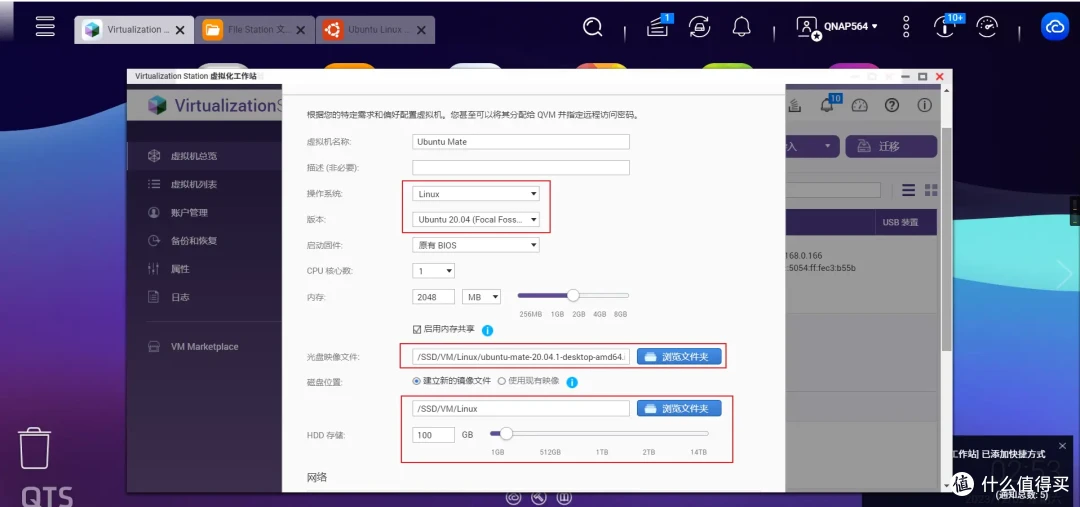This screenshot has height=507, width=1080.
Task: Open the blue myQNAPcloud icon
Action: pyautogui.click(x=1055, y=27)
